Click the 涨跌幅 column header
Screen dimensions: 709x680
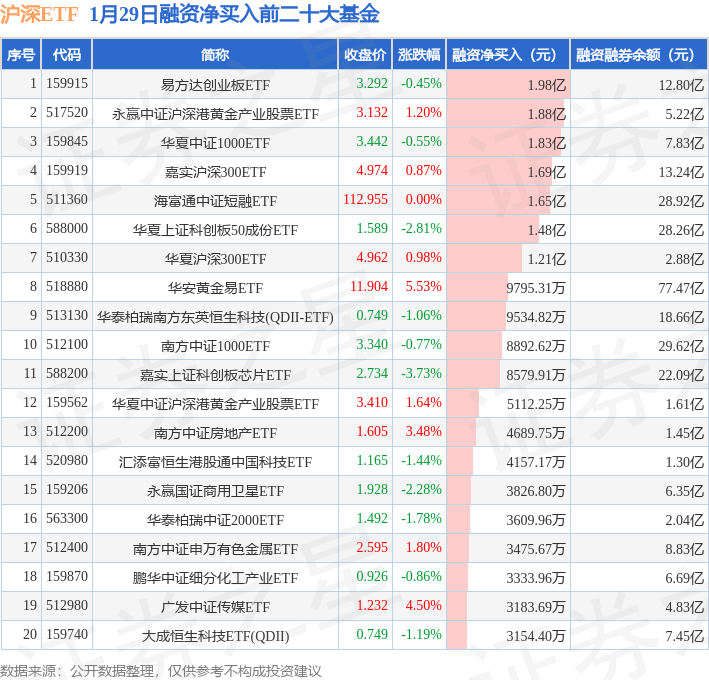pos(419,55)
